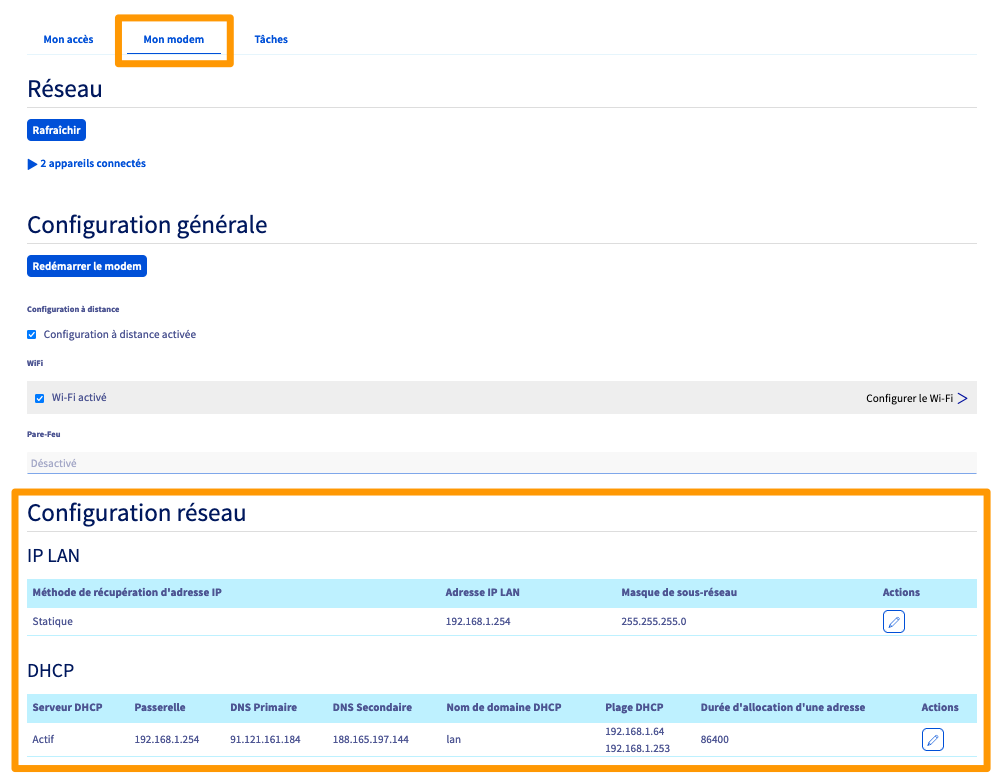
Task: Edit the DHCP configuration with pencil icon
Action: point(932,740)
